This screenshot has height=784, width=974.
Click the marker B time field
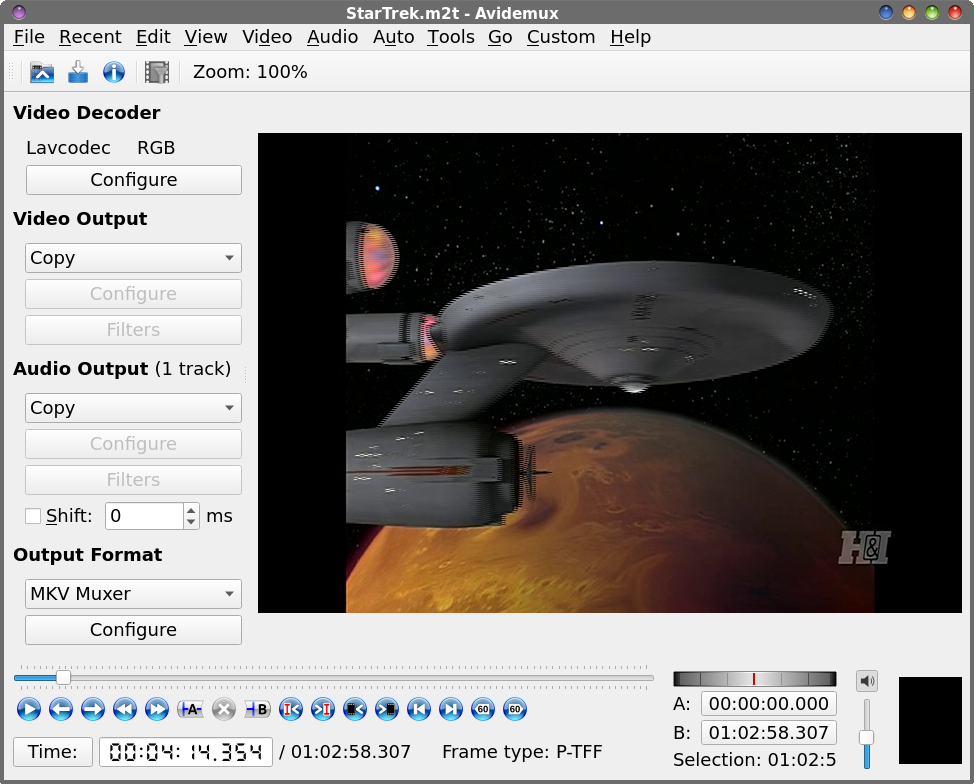coord(768,732)
